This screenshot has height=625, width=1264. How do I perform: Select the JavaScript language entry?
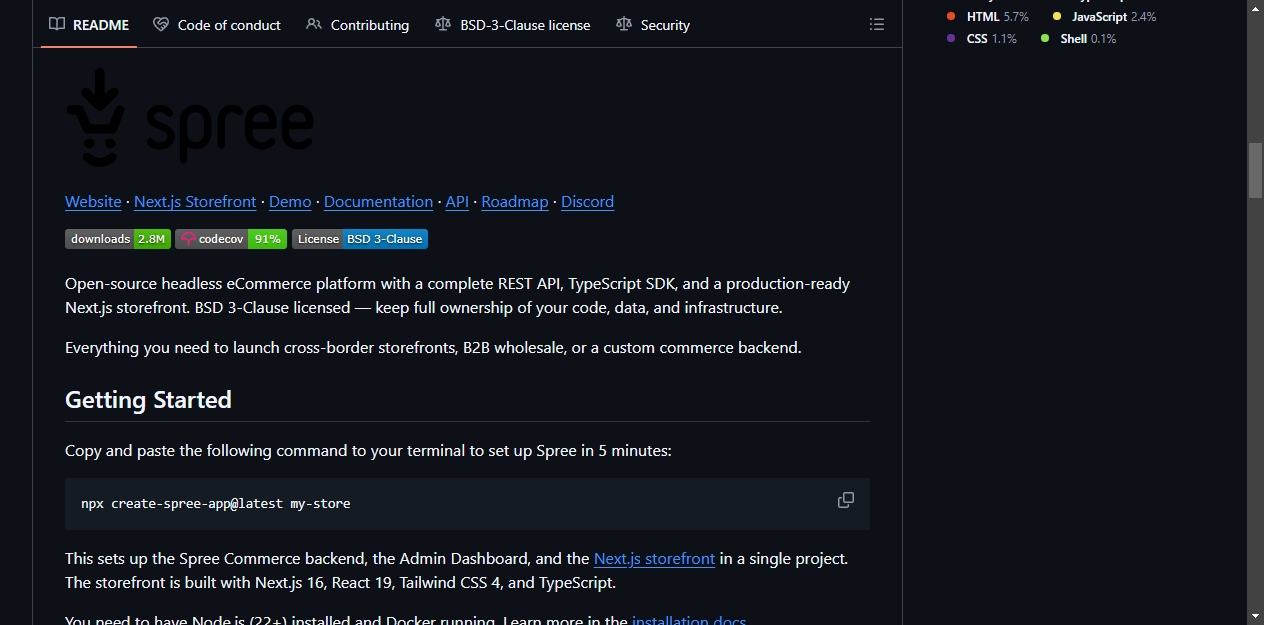point(1104,17)
